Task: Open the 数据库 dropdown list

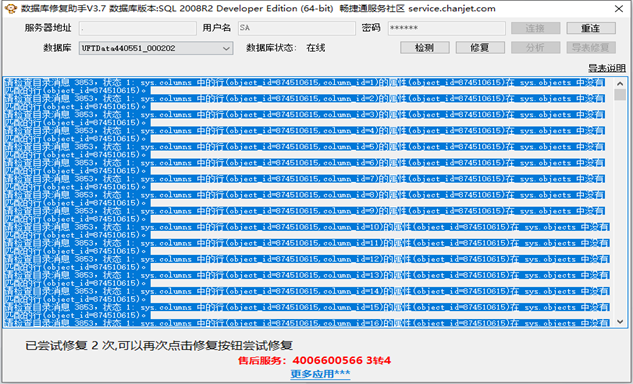Action: tap(156, 48)
